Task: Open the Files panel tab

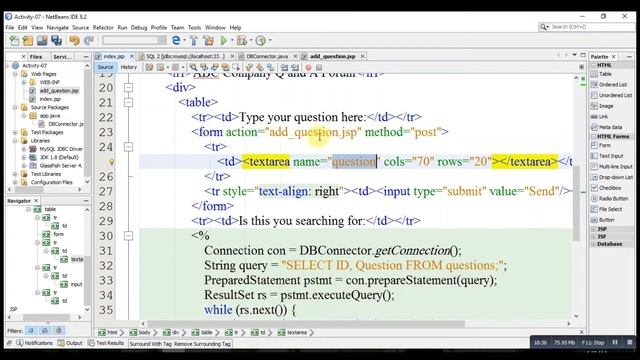Action: point(36,57)
